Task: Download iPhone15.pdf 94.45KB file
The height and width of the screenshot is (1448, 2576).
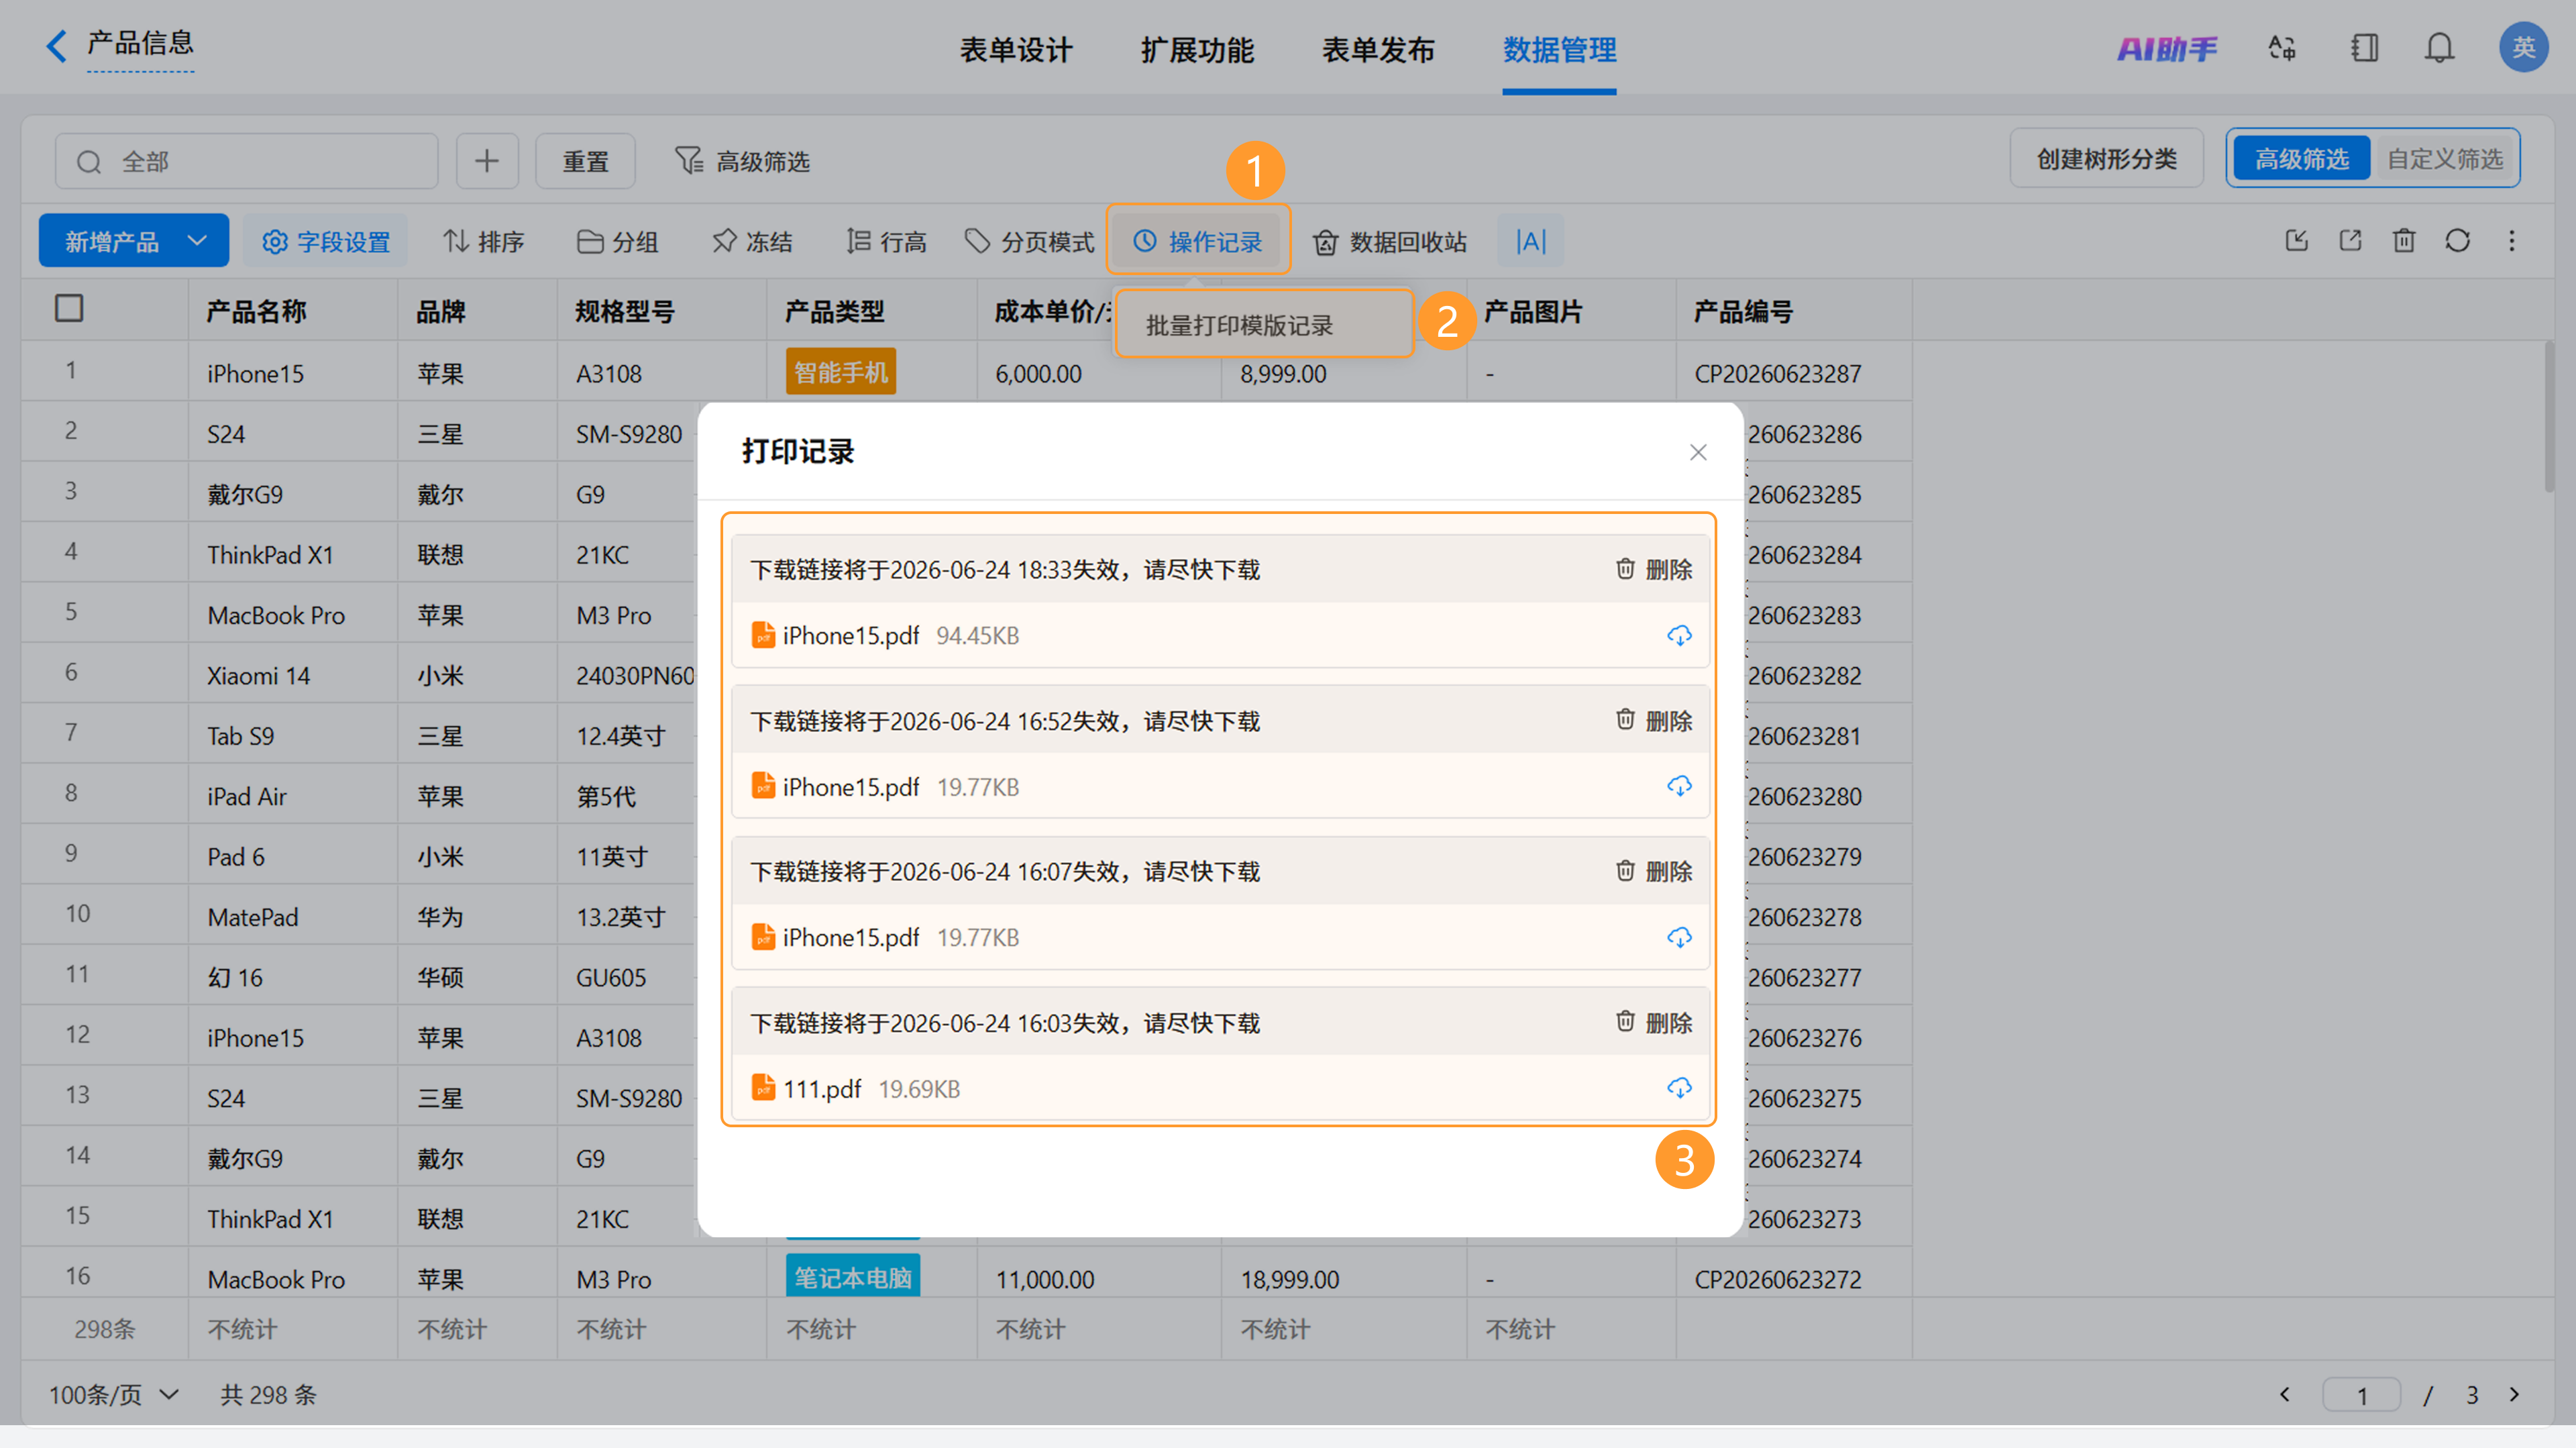Action: click(1679, 635)
